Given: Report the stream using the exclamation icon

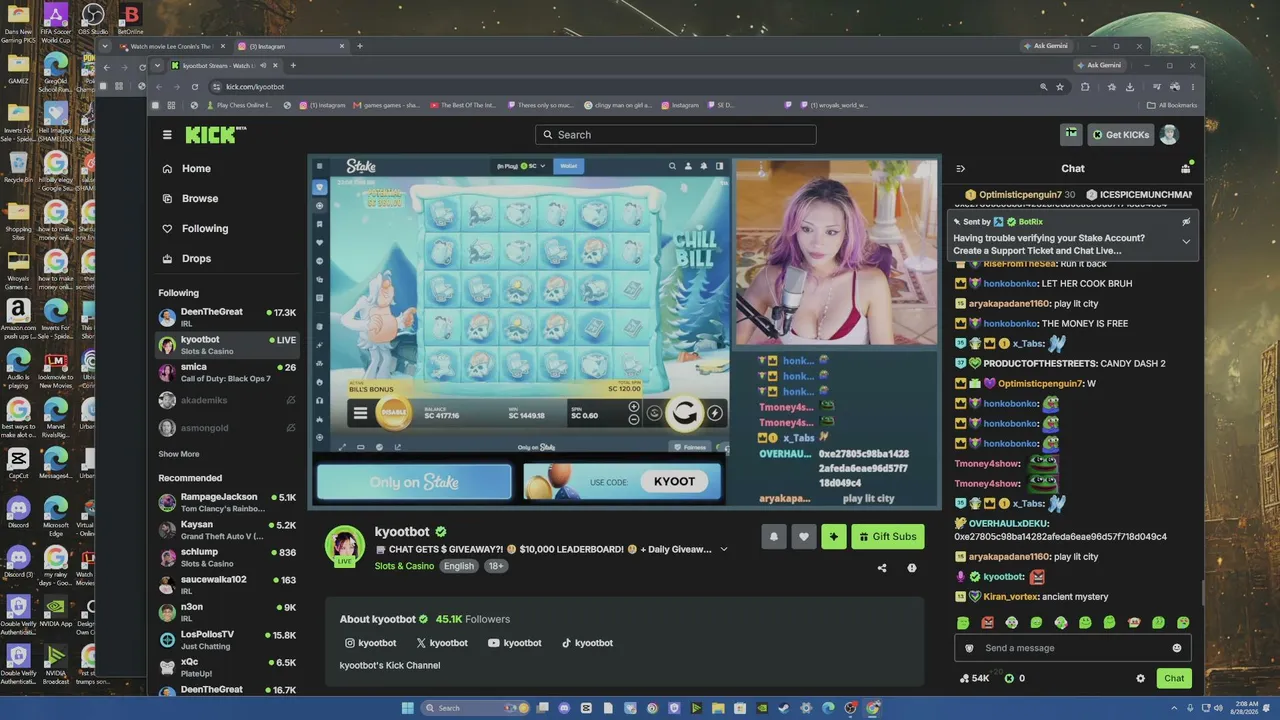Looking at the screenshot, I should 912,568.
